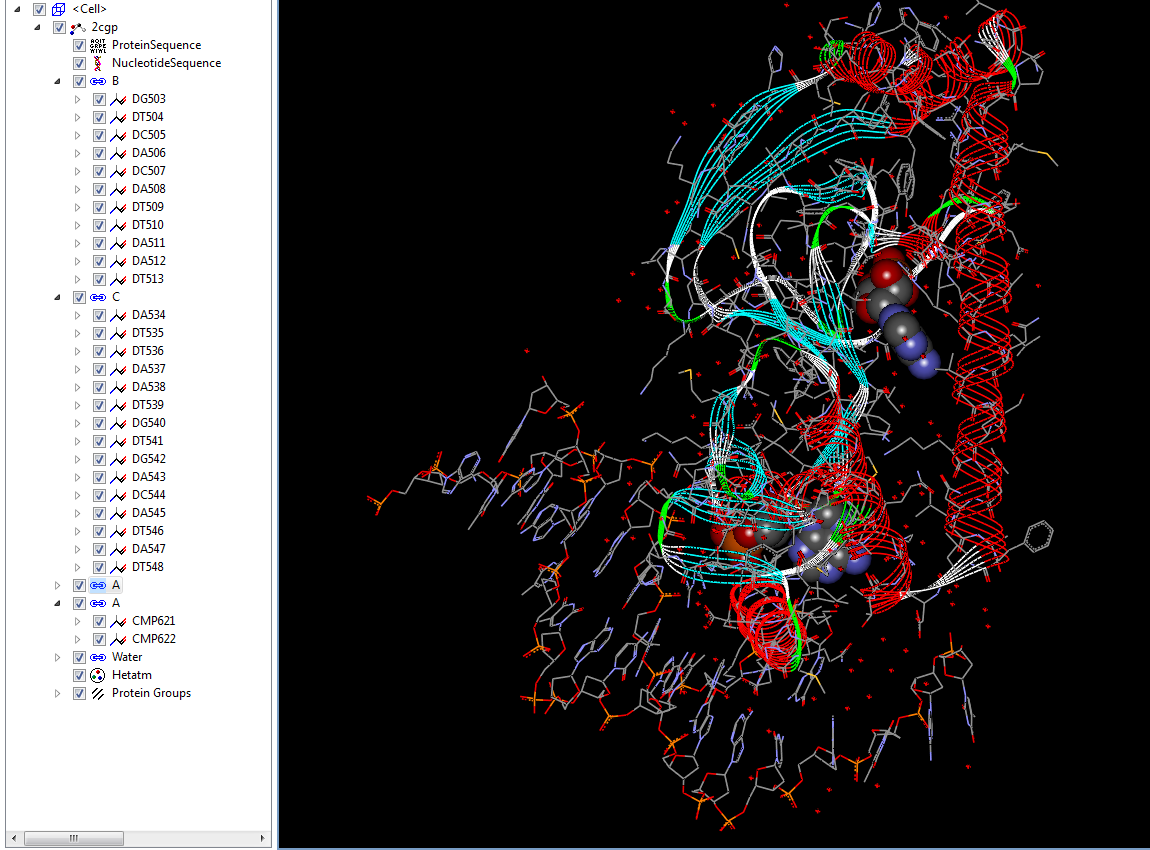Expand the DG503 residue node
The width and height of the screenshot is (1150, 850).
pyautogui.click(x=77, y=99)
